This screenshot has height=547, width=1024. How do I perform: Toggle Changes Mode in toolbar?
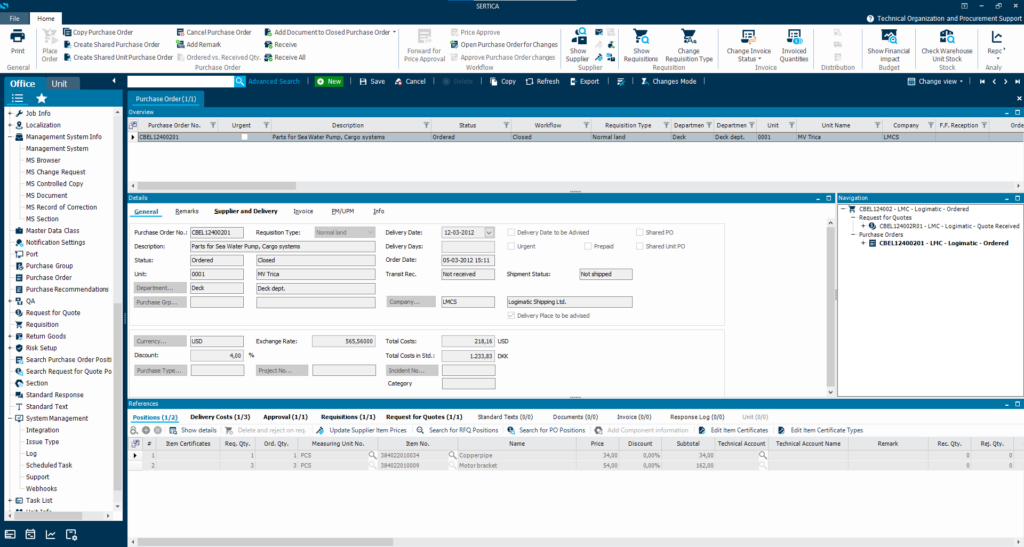(668, 82)
